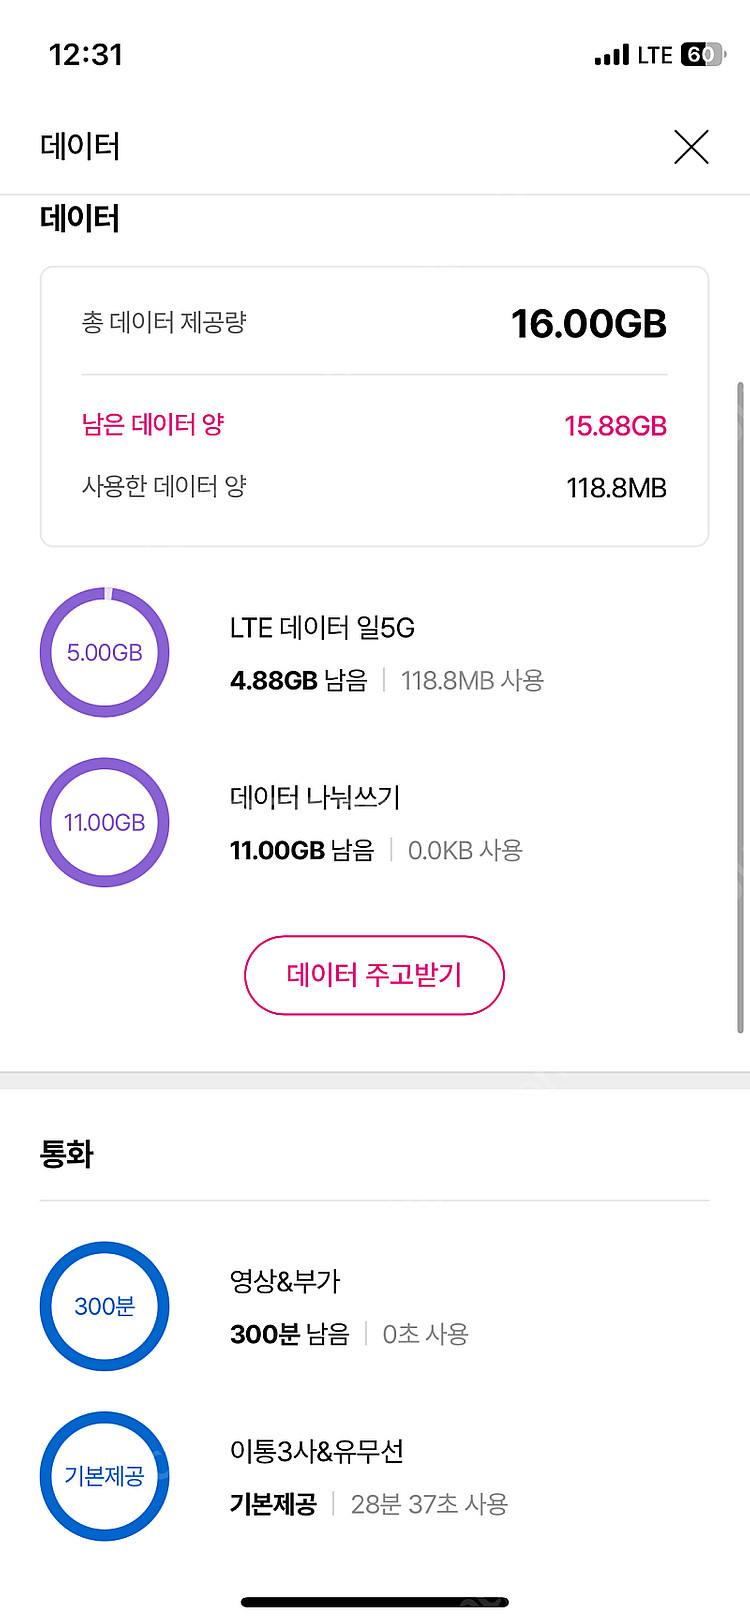Tap the 12:31 clock in status bar
Image resolution: width=750 pixels, height=1624 pixels.
tap(86, 55)
